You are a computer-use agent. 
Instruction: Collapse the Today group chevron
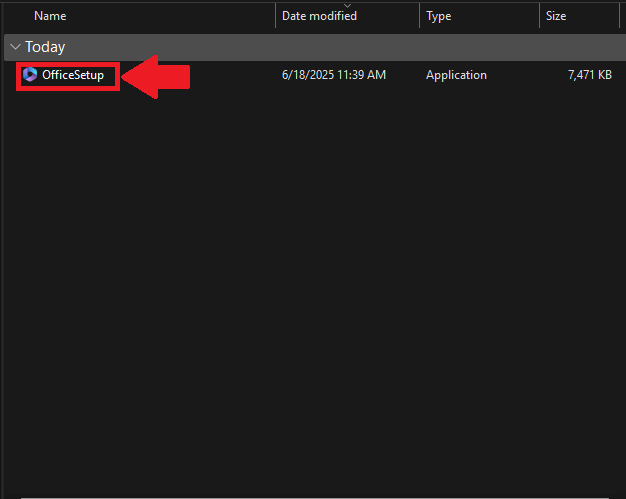[15, 47]
